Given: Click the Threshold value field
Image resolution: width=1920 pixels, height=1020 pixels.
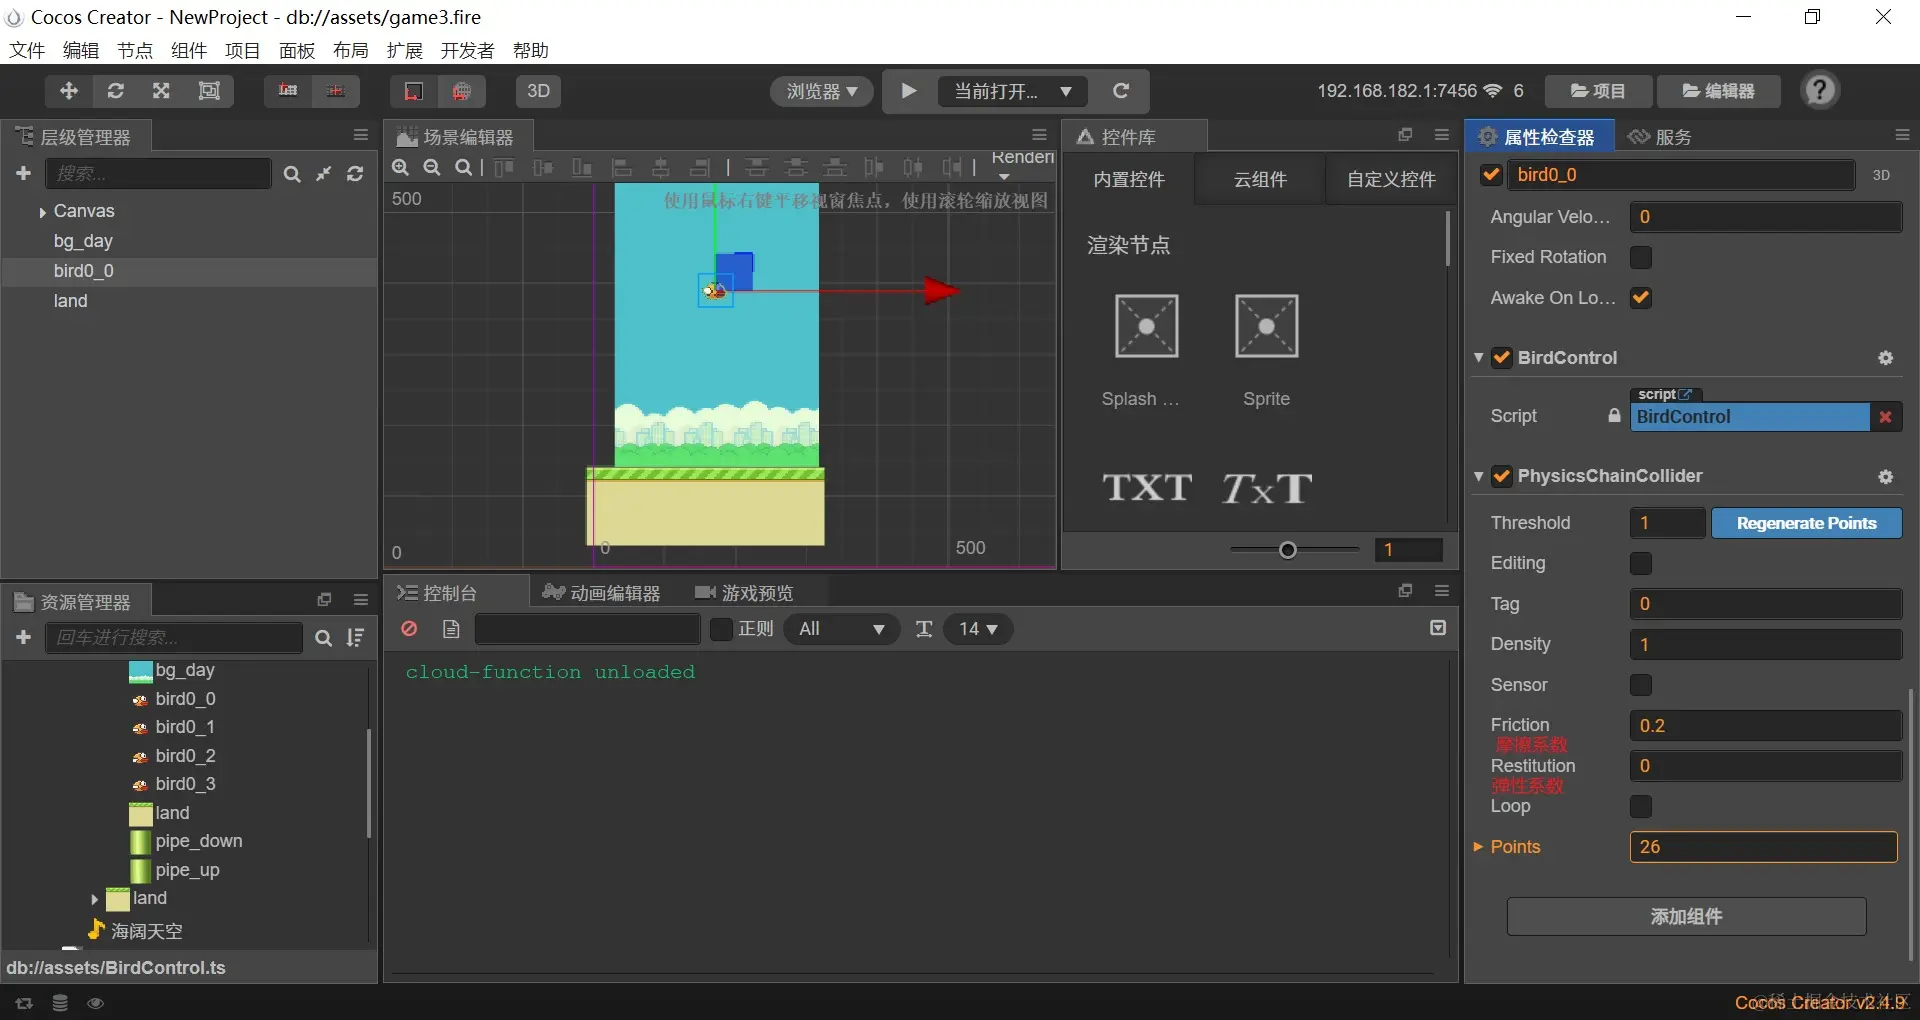Looking at the screenshot, I should click(x=1667, y=523).
